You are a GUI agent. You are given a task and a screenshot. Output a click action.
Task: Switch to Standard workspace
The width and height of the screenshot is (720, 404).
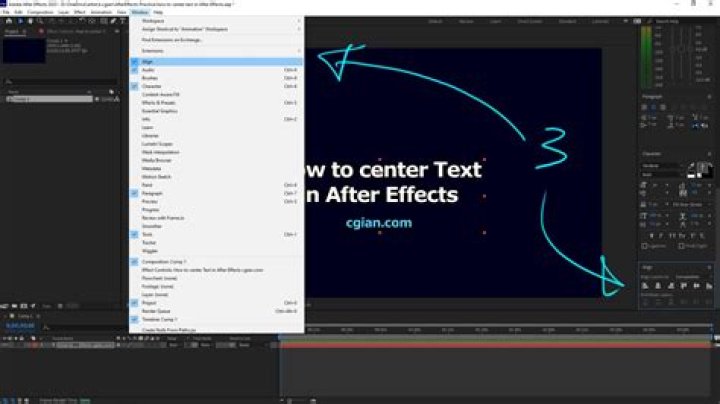(x=567, y=21)
